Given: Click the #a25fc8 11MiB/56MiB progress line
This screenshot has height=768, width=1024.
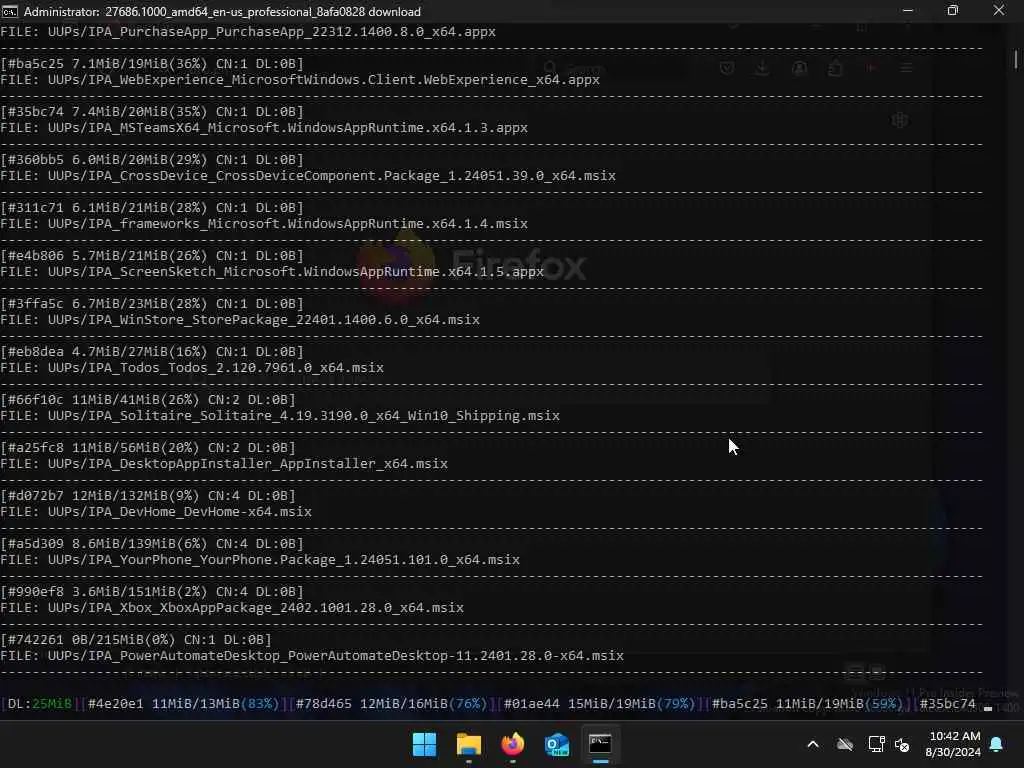Looking at the screenshot, I should tap(148, 447).
